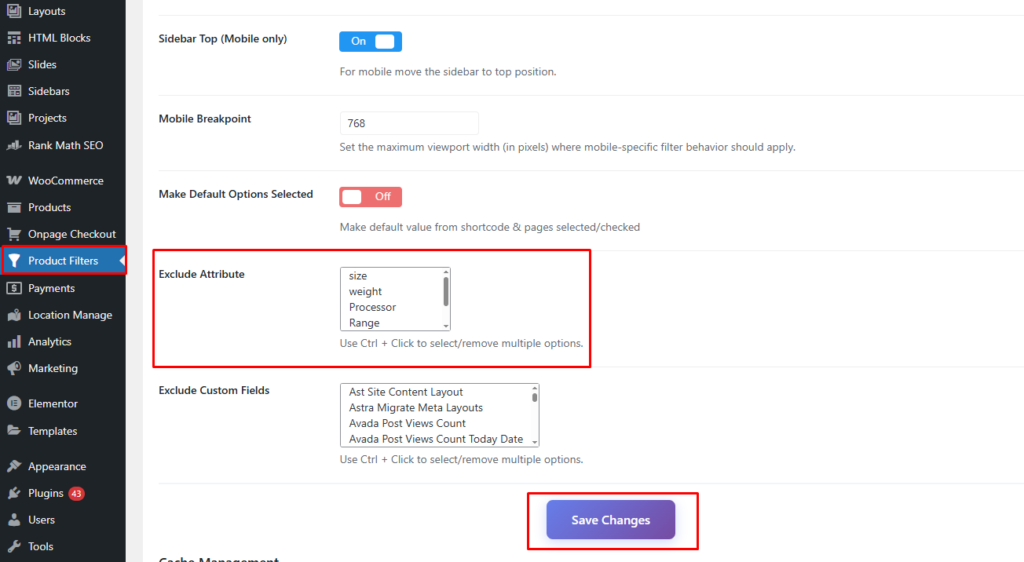
Task: Select 'Ast Site Content Layout' custom field
Action: click(406, 392)
